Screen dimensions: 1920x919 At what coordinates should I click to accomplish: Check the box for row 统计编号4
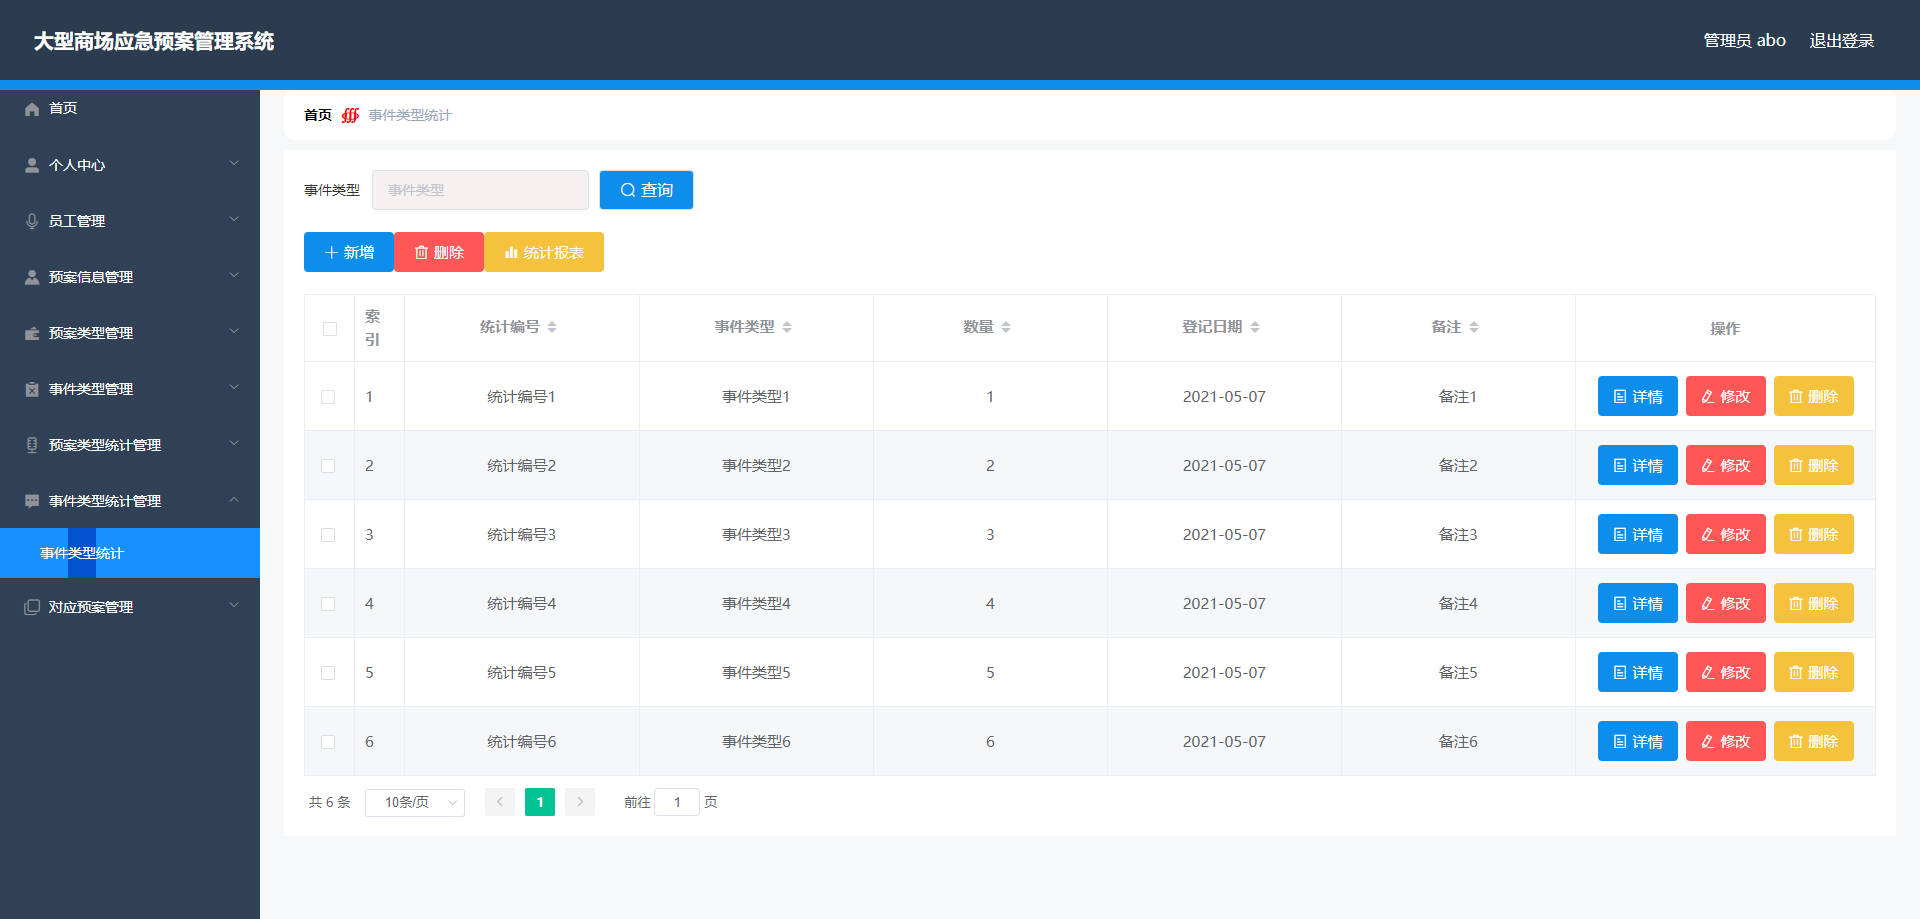[x=328, y=604]
